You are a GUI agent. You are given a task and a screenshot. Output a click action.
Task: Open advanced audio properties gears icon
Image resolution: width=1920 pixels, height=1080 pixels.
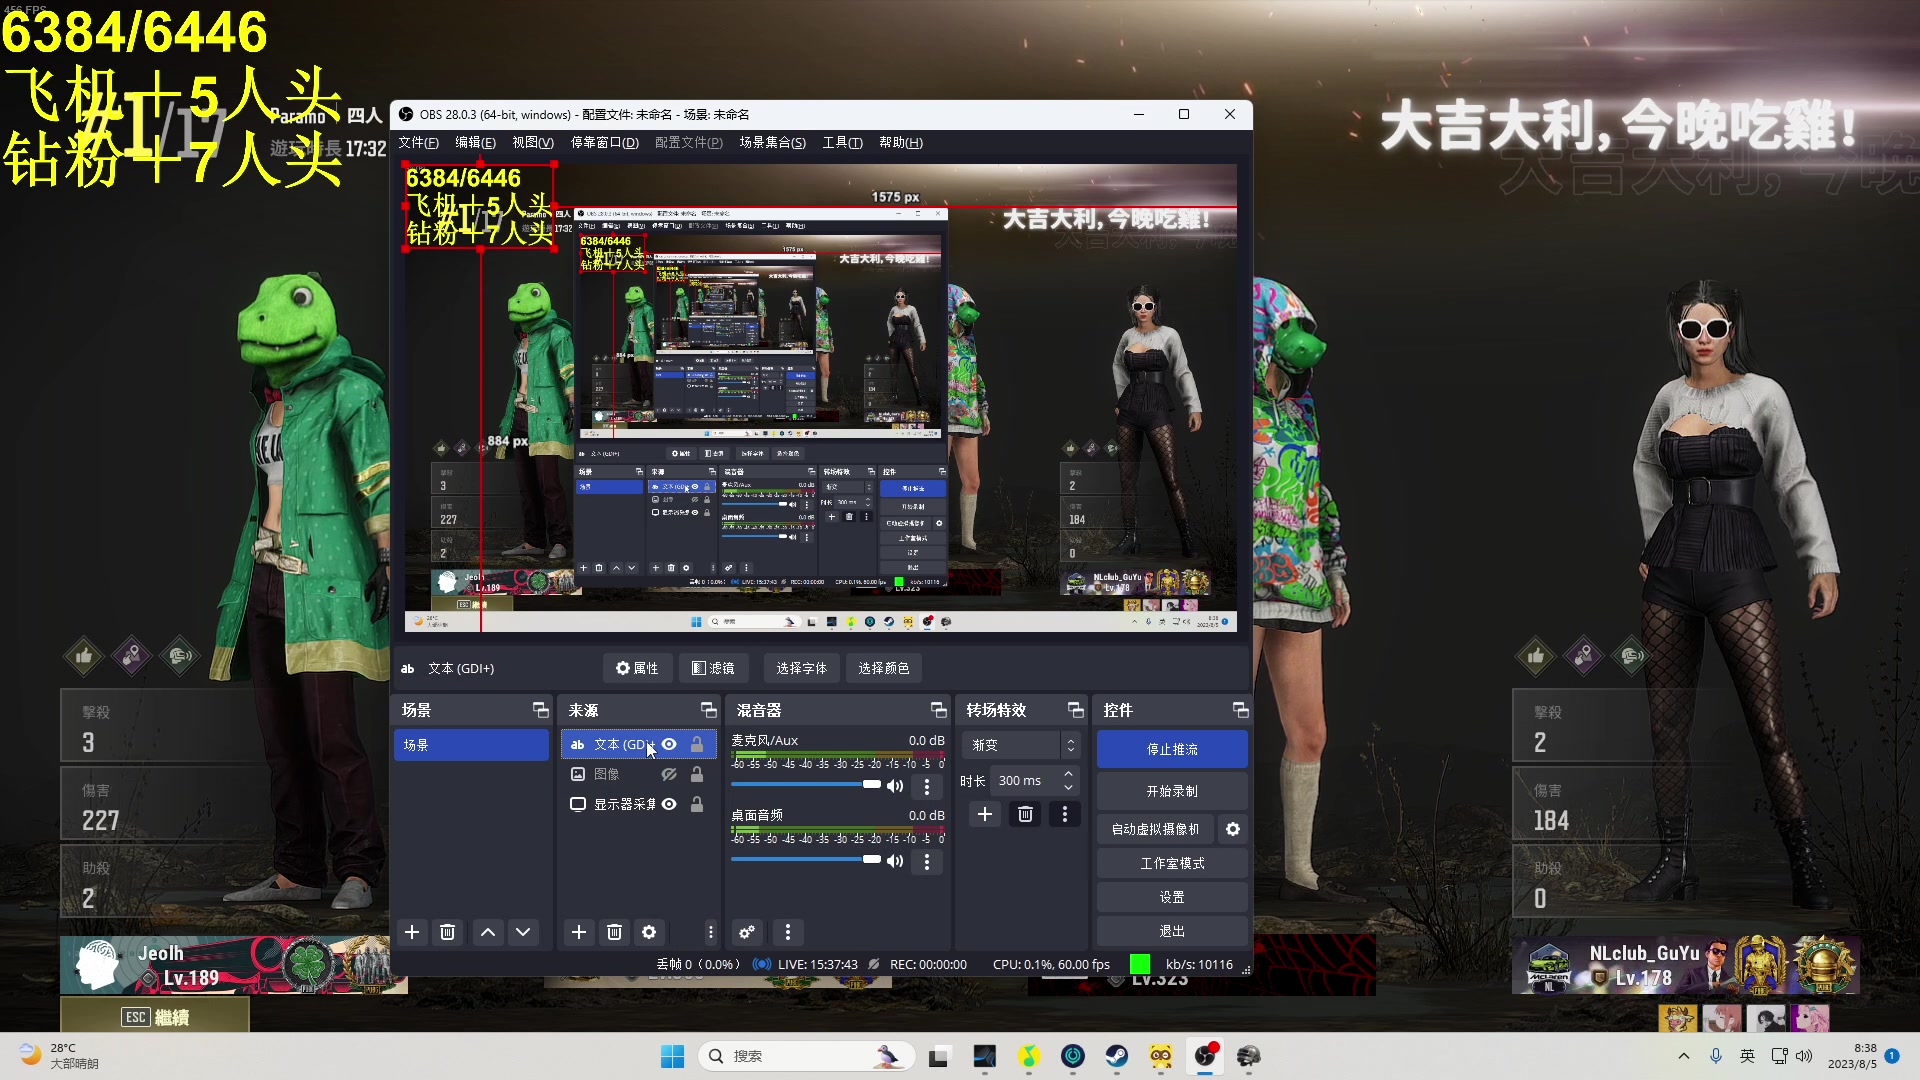747,932
